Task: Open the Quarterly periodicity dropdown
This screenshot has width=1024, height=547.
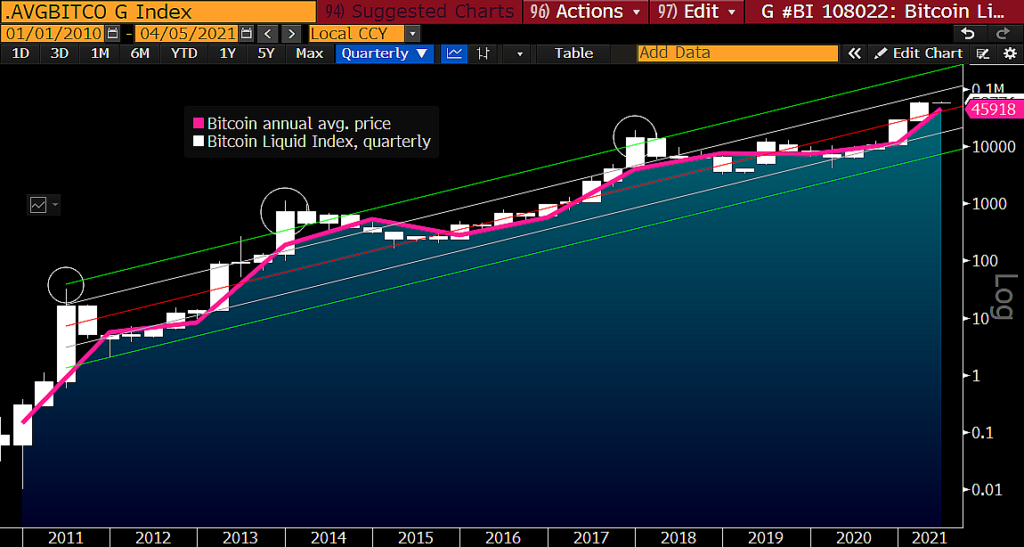Action: [385, 54]
